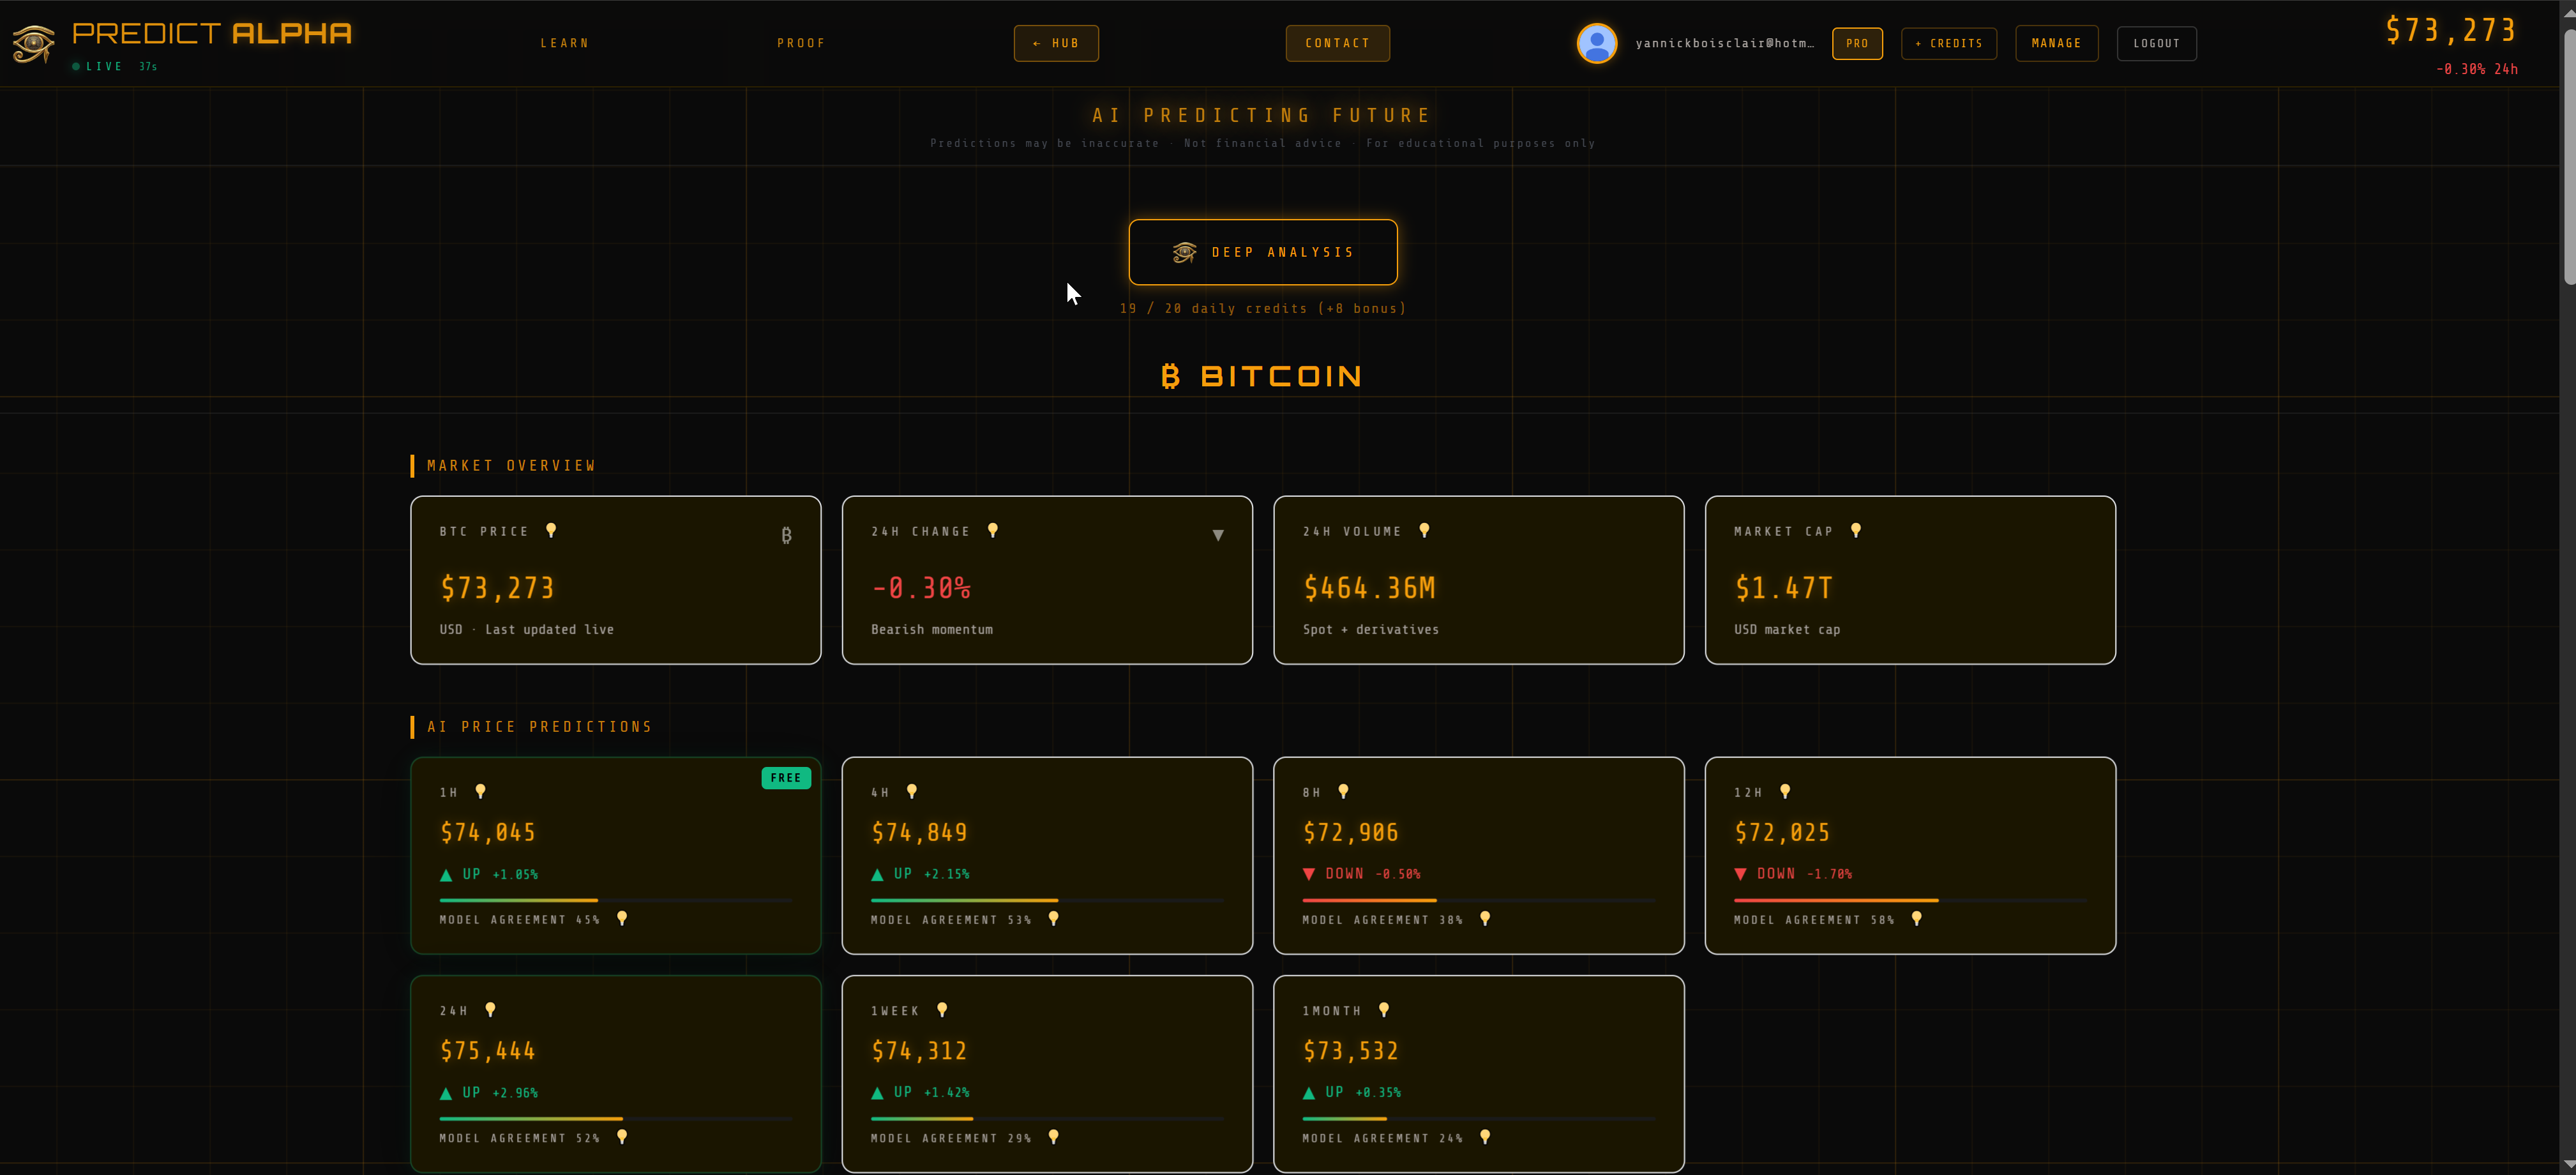Click lightbulb beside MODEL AGREEMENT 58%
2576x1175 pixels.
tap(1917, 919)
